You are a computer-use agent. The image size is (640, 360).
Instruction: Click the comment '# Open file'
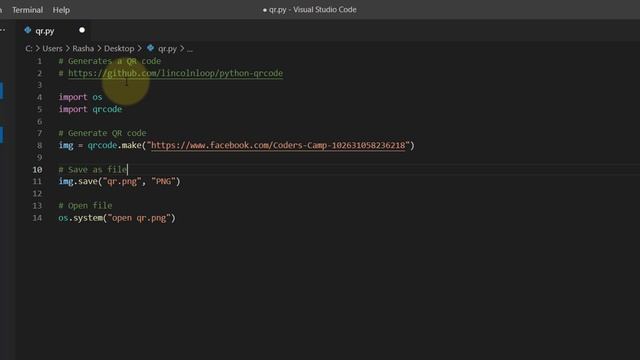pos(85,205)
